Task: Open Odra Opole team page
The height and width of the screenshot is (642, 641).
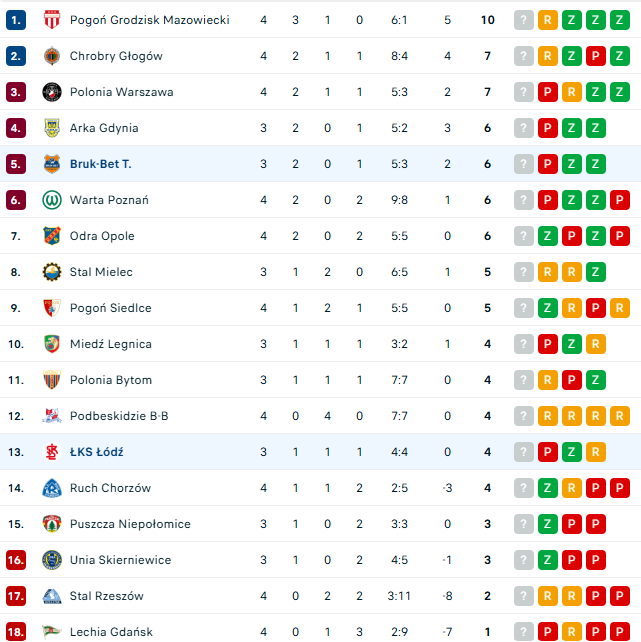Action: (102, 236)
